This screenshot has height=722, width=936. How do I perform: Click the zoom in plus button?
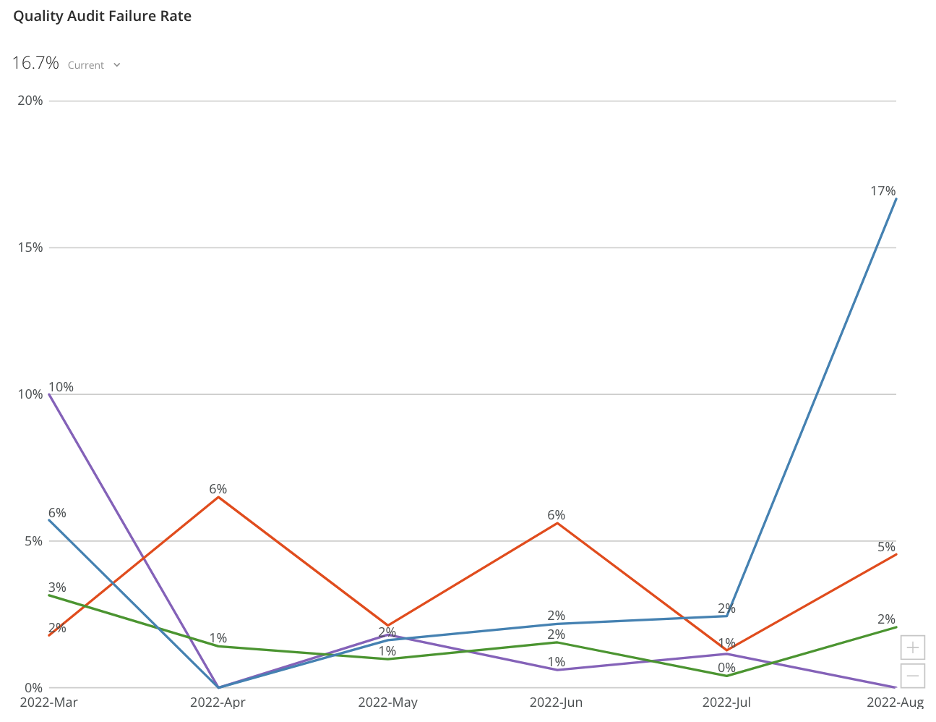(912, 647)
